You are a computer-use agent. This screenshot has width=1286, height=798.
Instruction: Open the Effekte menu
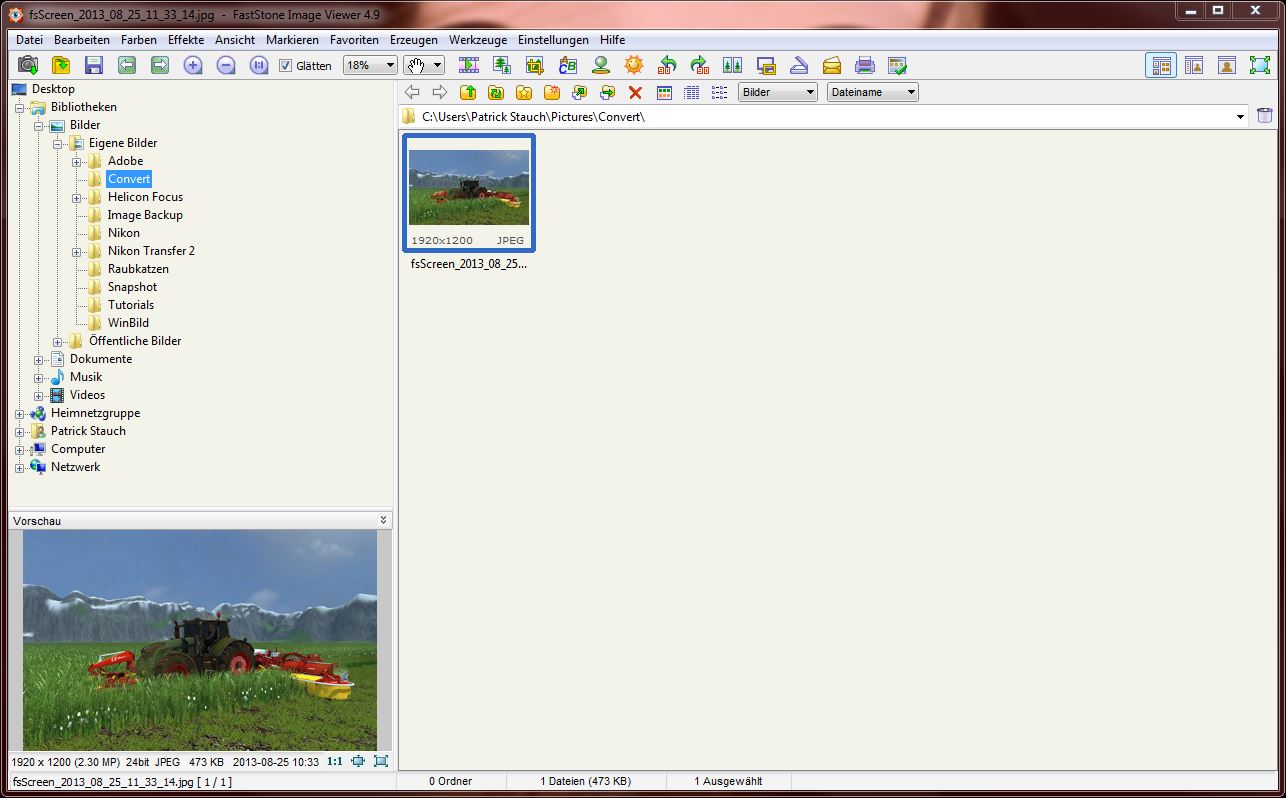186,40
